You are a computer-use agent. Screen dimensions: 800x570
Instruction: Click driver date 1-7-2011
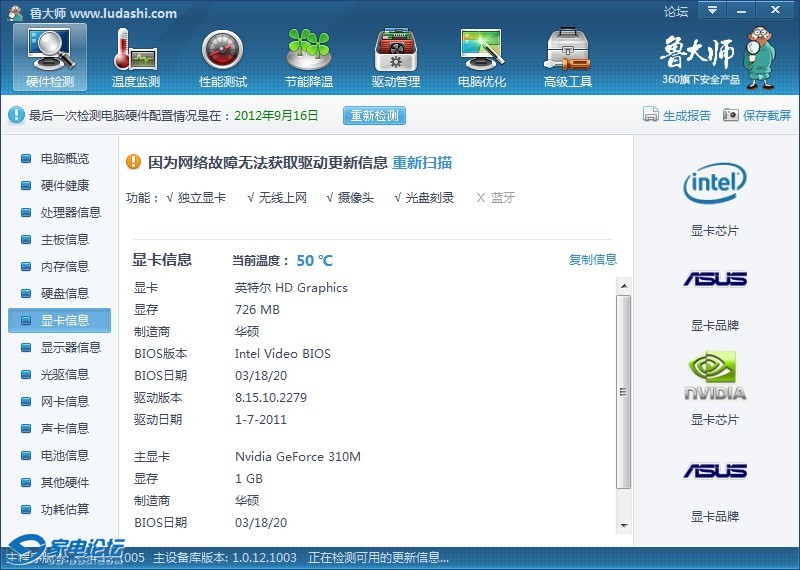261,419
